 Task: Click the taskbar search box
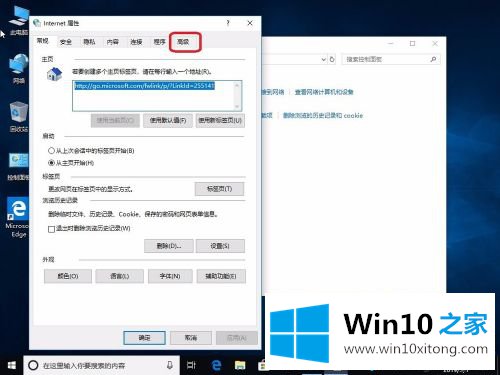tap(101, 365)
